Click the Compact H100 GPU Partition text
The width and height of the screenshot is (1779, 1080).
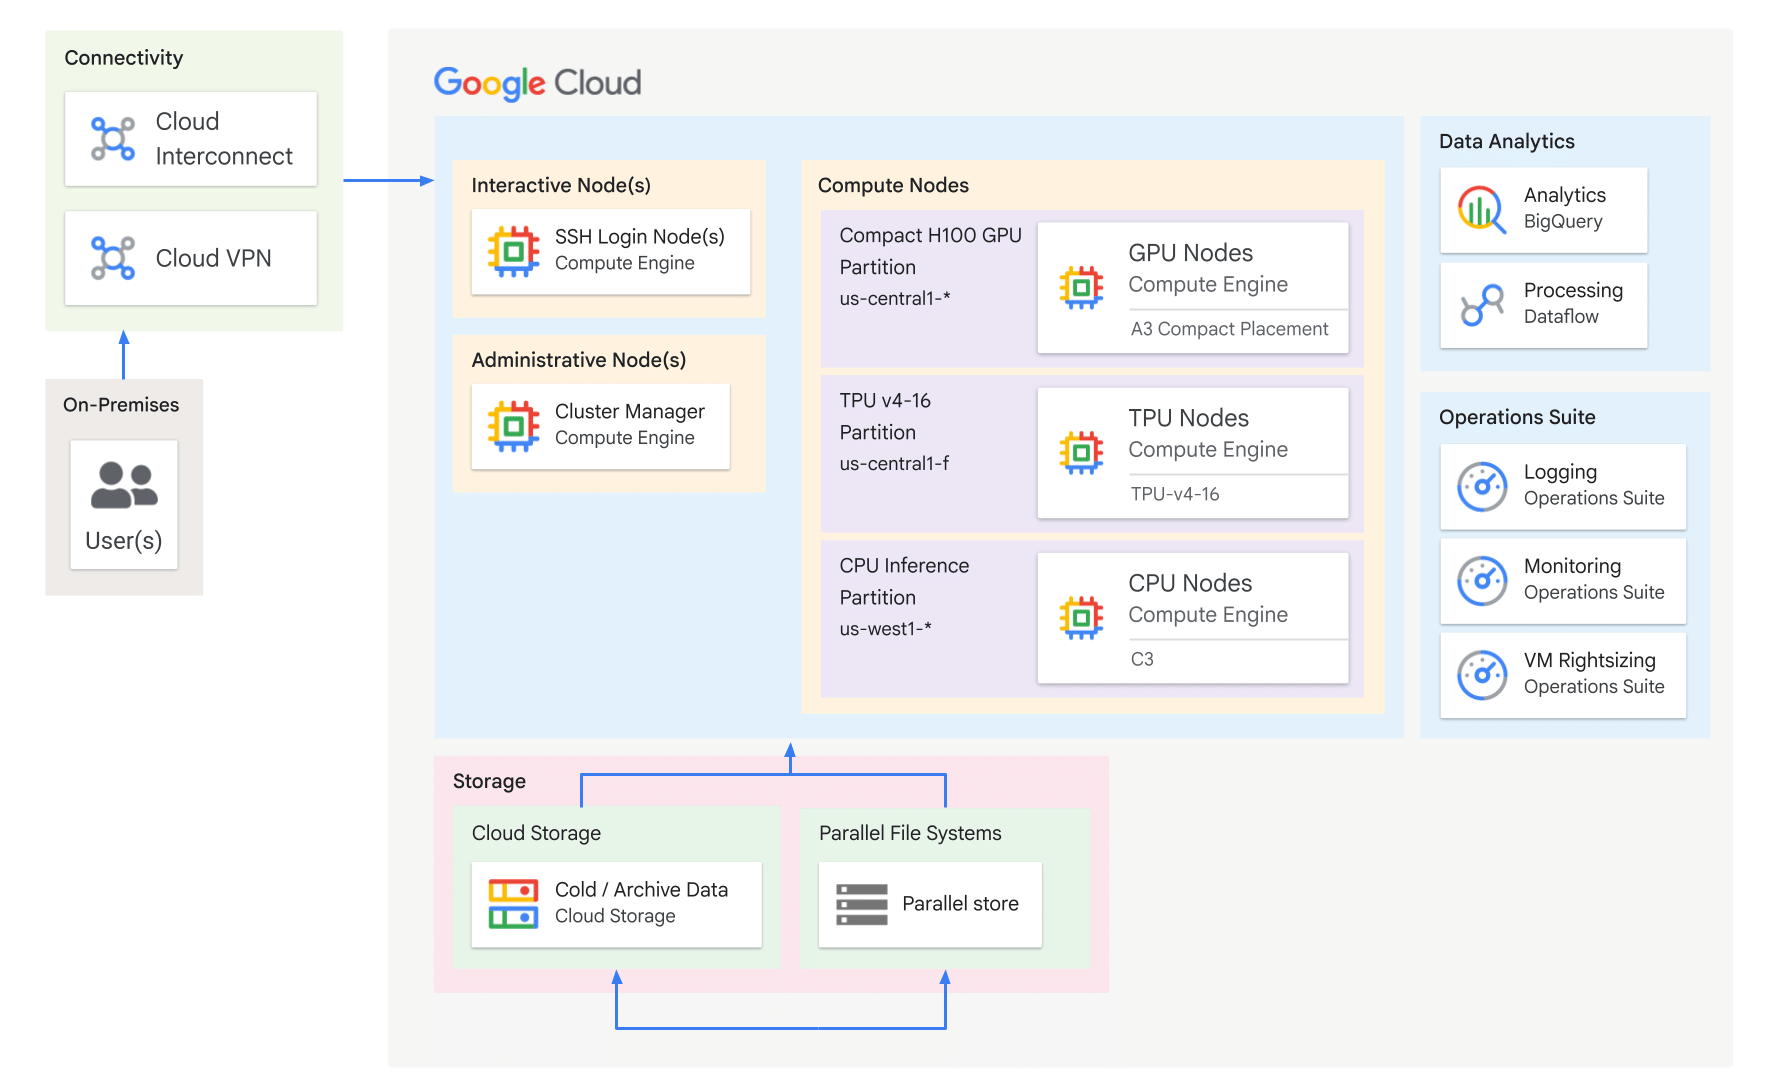pyautogui.click(x=931, y=251)
